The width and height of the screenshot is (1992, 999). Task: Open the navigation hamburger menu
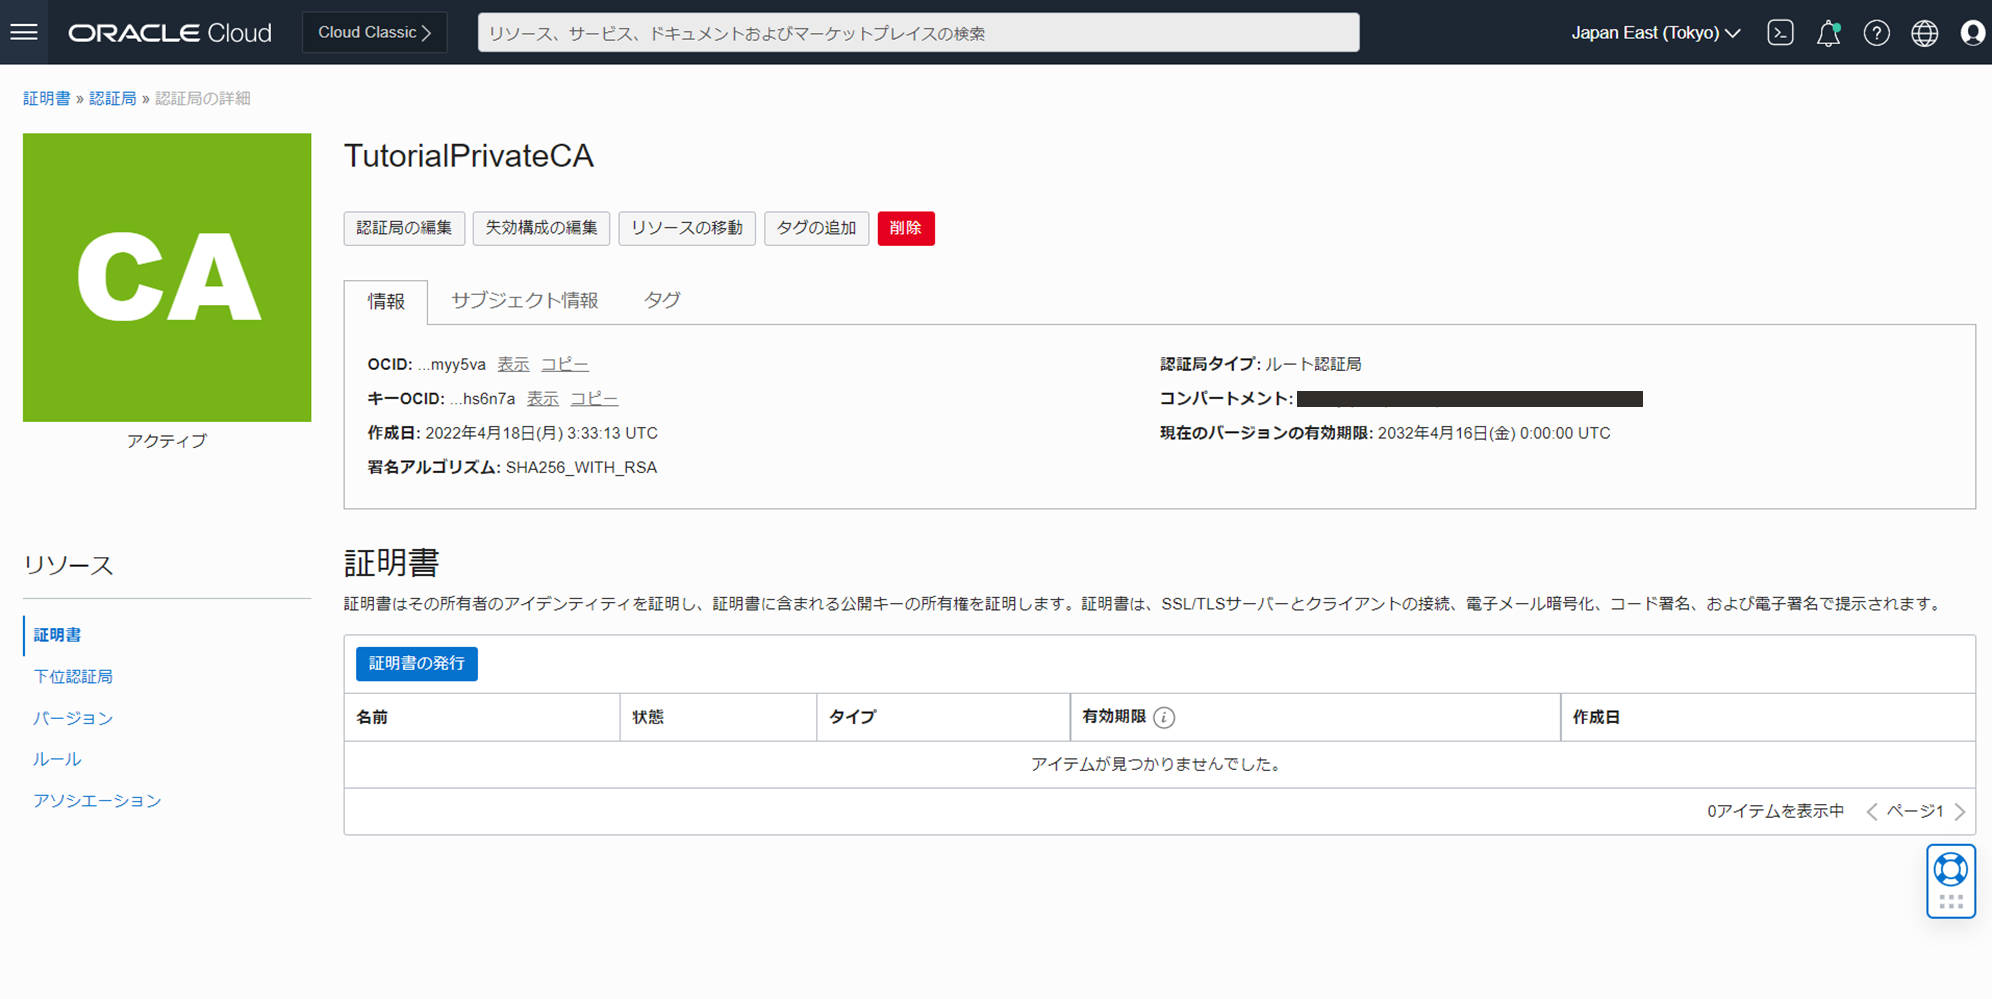pyautogui.click(x=24, y=31)
